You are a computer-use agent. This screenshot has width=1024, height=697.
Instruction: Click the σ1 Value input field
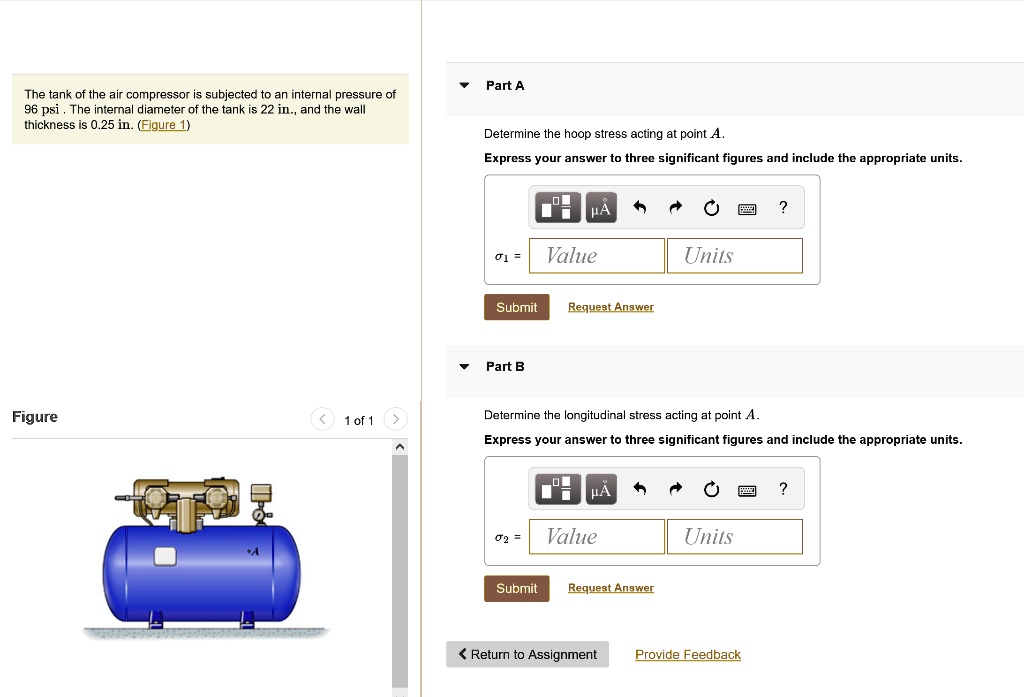[x=597, y=255]
